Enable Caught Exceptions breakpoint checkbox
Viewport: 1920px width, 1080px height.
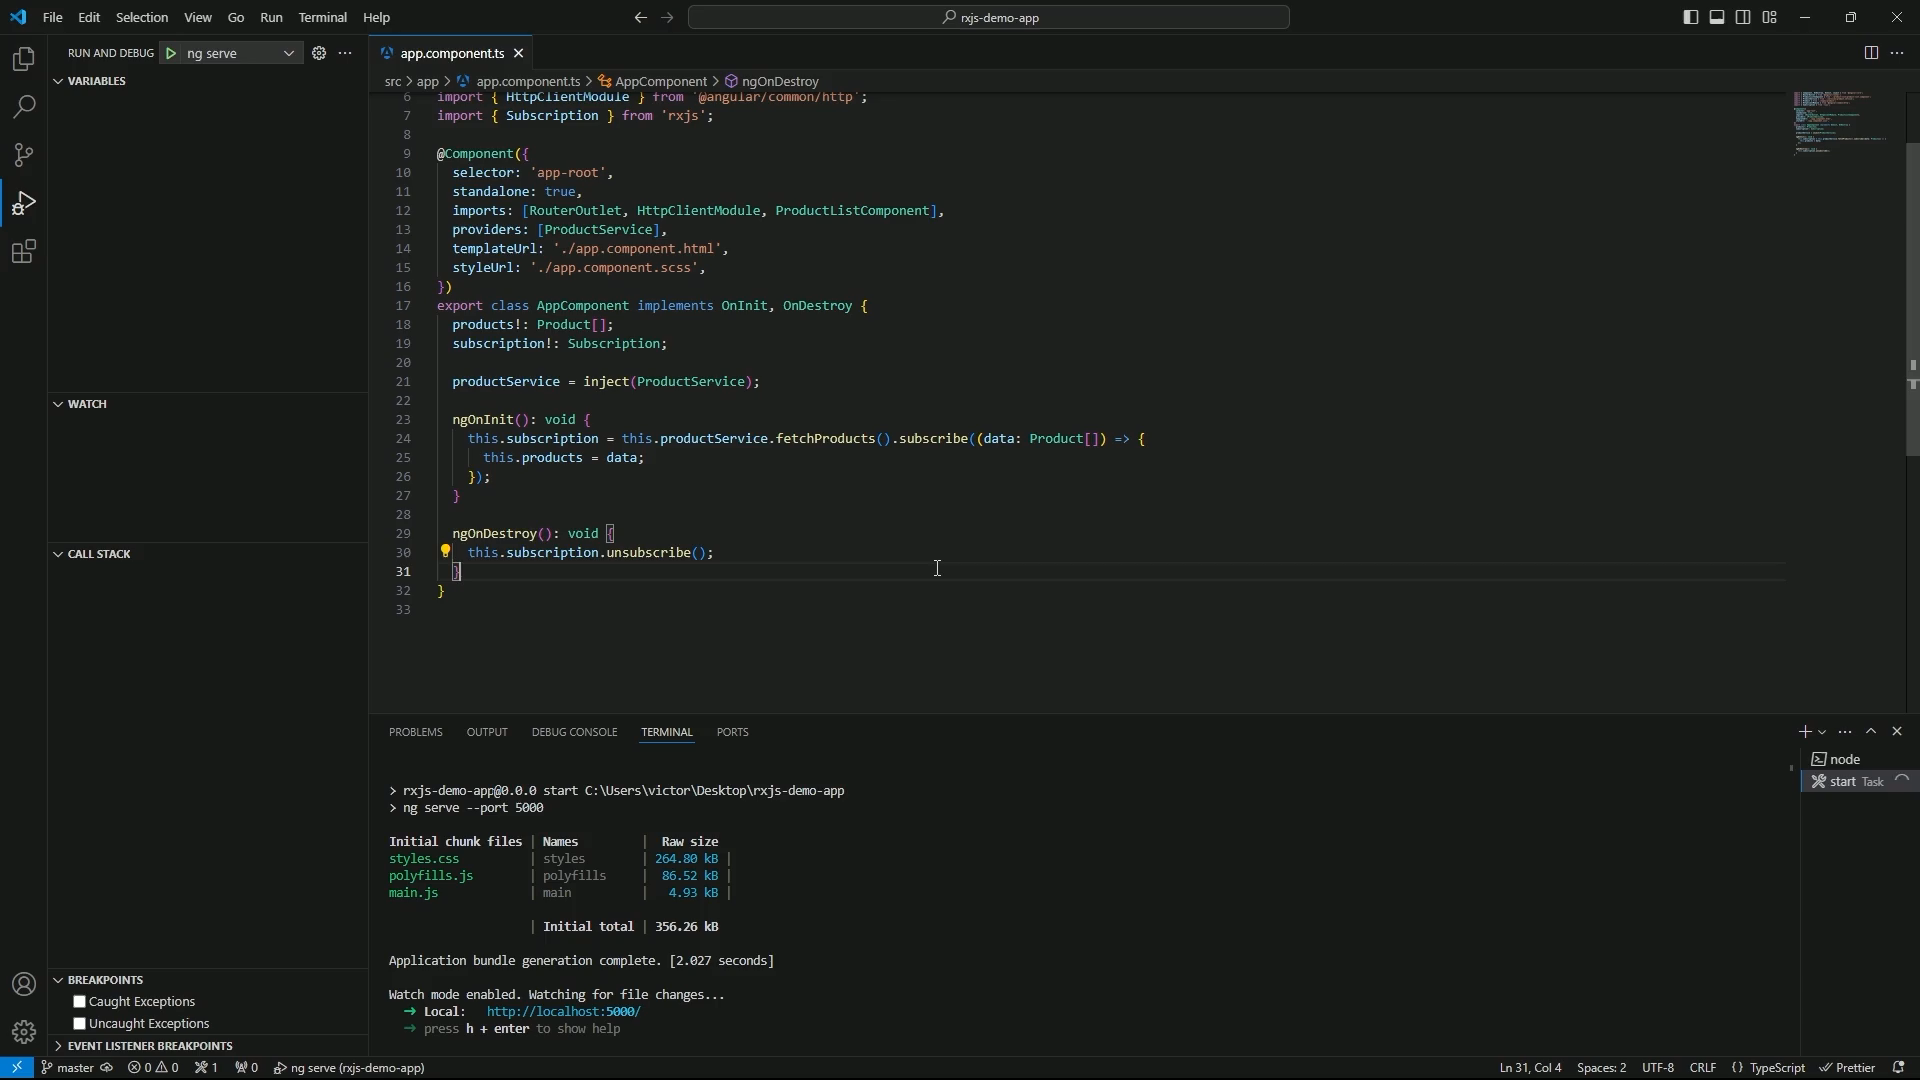point(80,1002)
